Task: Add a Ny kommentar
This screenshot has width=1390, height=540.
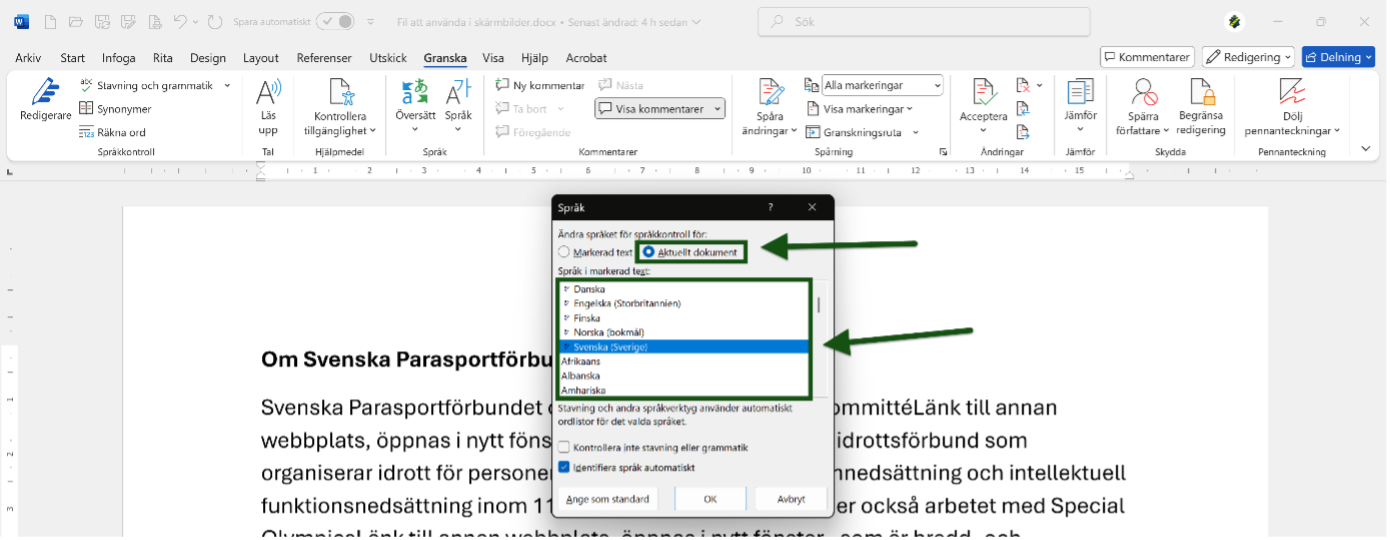Action: (x=540, y=86)
